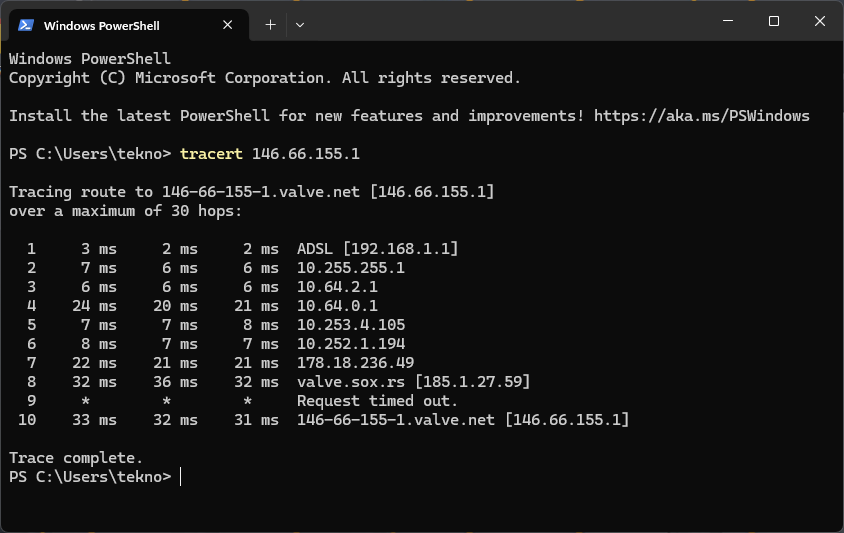Click the Copyright Microsoft Corporation line
Image resolution: width=844 pixels, height=533 pixels.
point(265,78)
